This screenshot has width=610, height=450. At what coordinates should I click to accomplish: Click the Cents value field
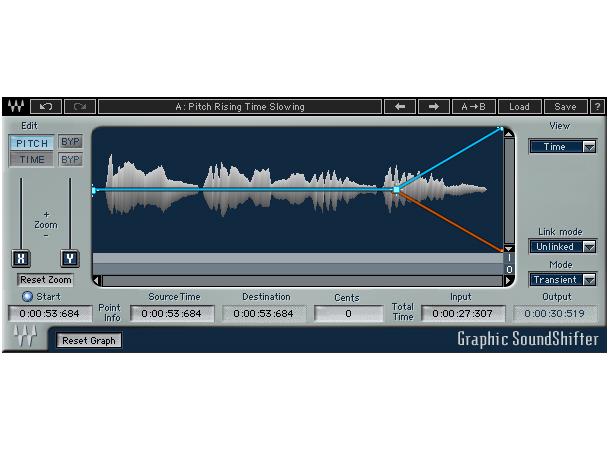[x=347, y=313]
